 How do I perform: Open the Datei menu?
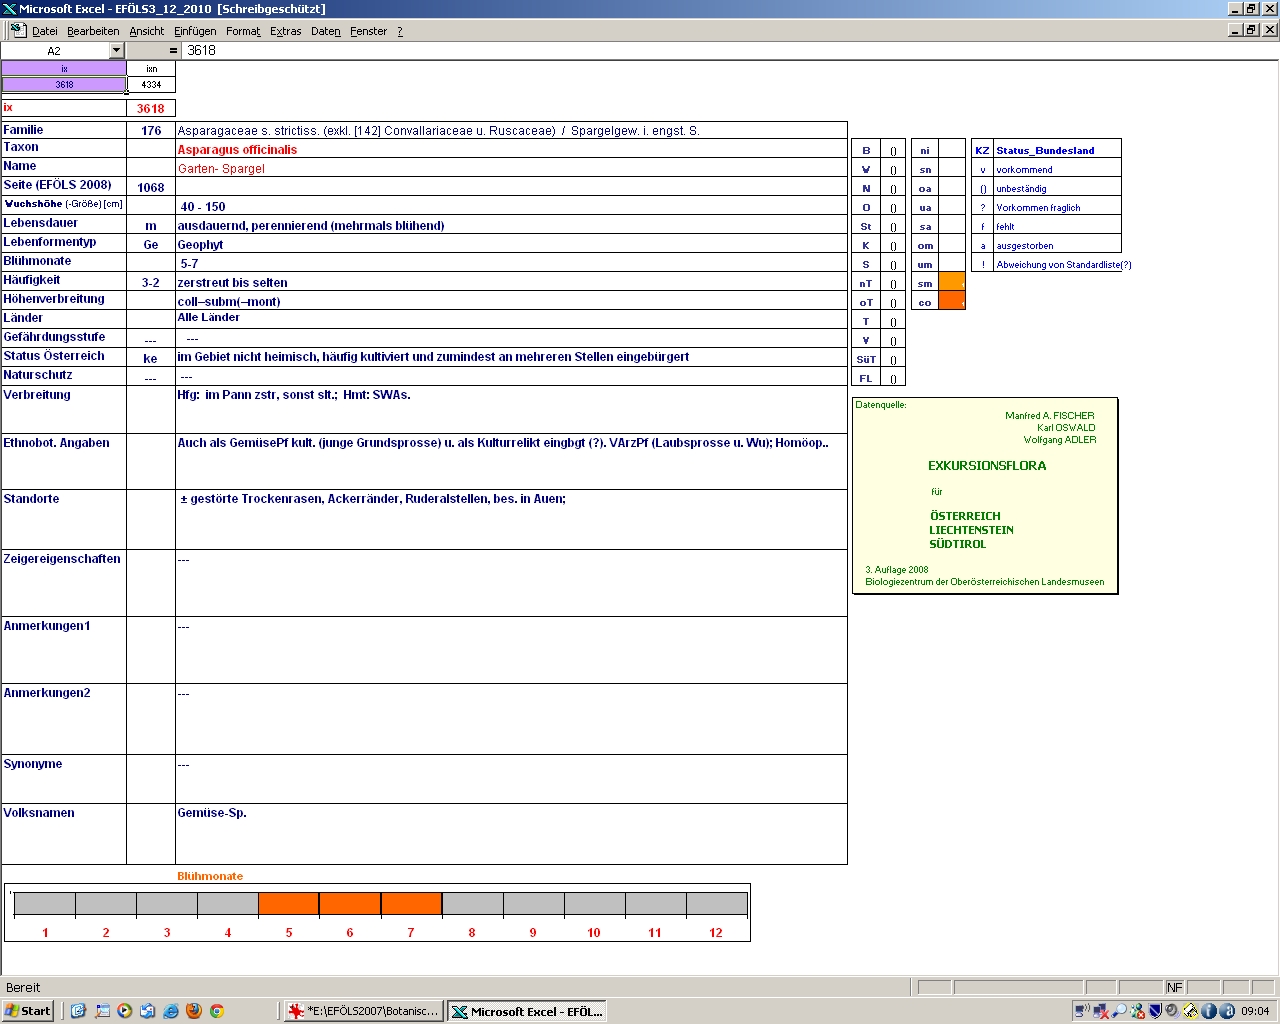pyautogui.click(x=45, y=31)
